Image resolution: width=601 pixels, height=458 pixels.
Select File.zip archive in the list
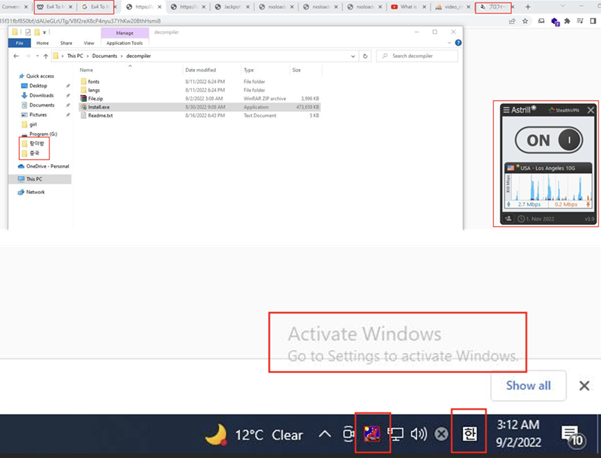click(96, 98)
